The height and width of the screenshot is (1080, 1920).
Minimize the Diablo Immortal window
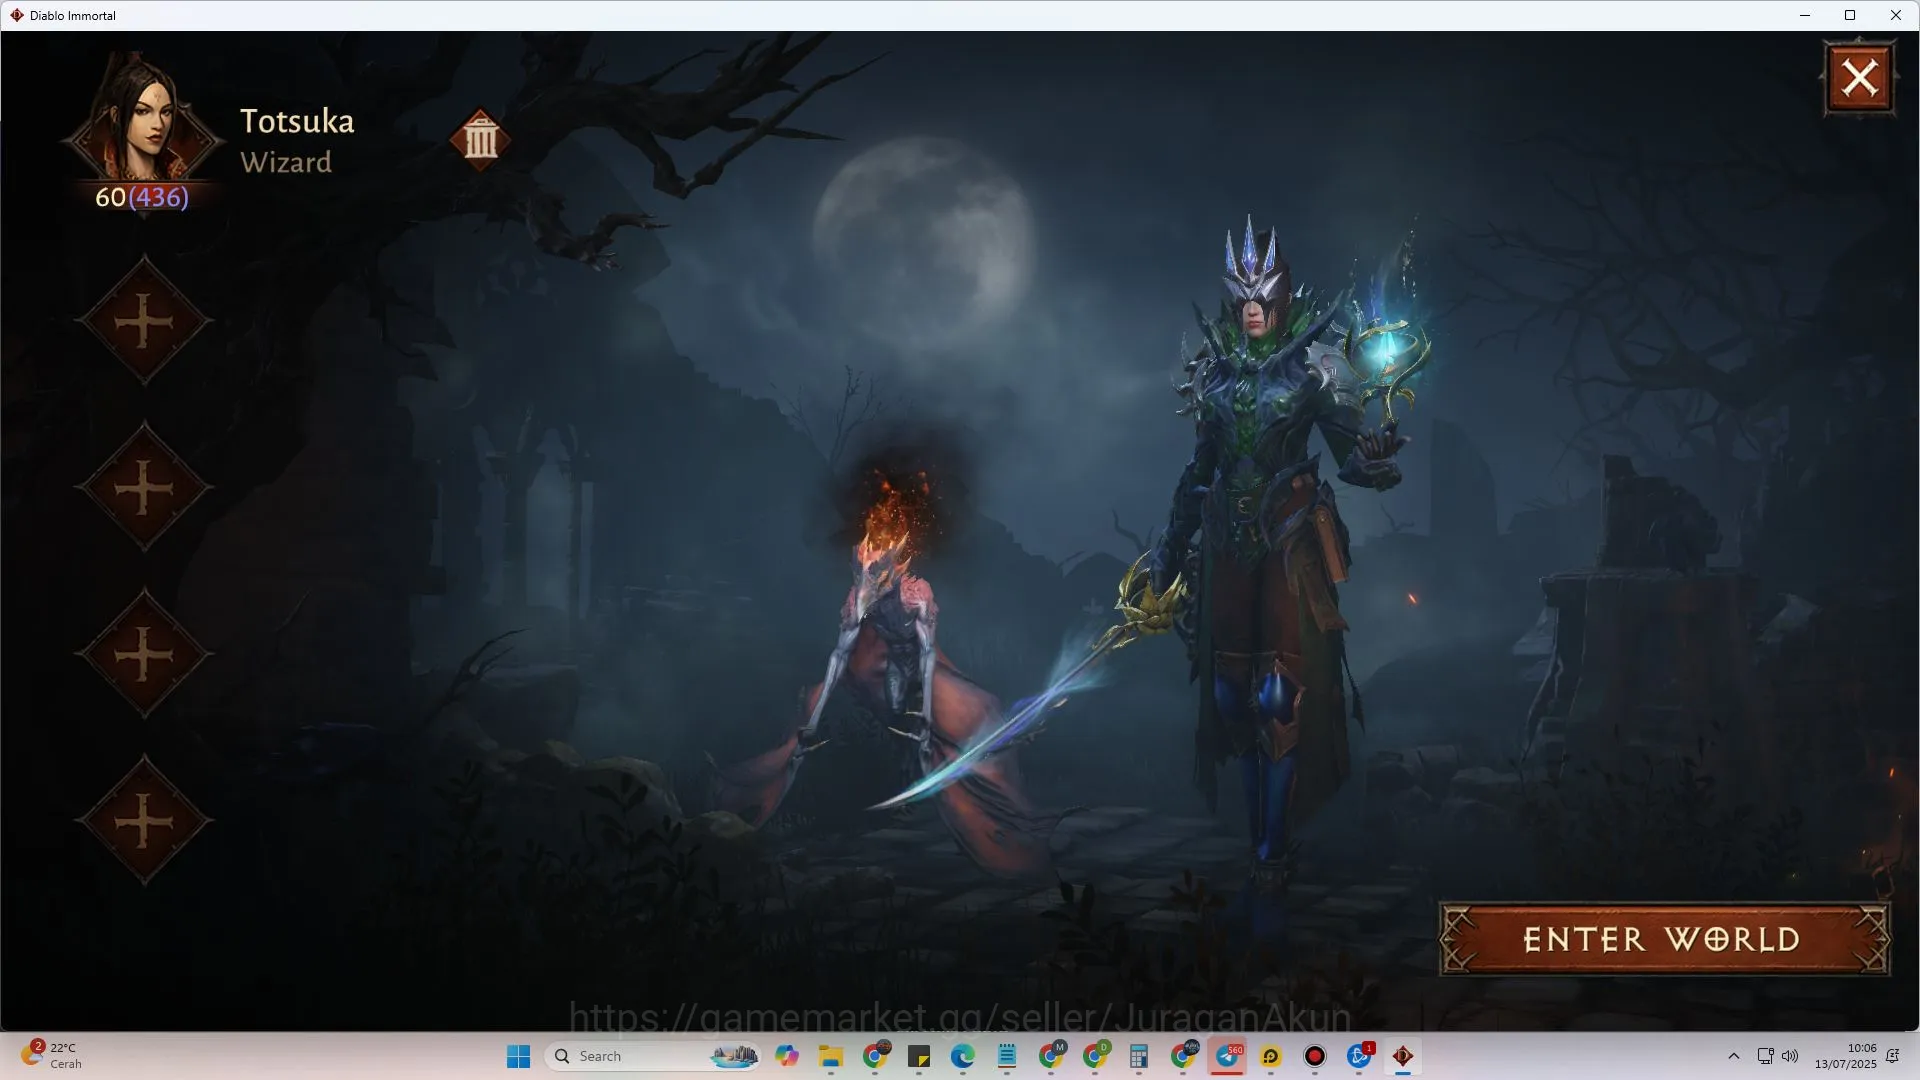(1805, 15)
